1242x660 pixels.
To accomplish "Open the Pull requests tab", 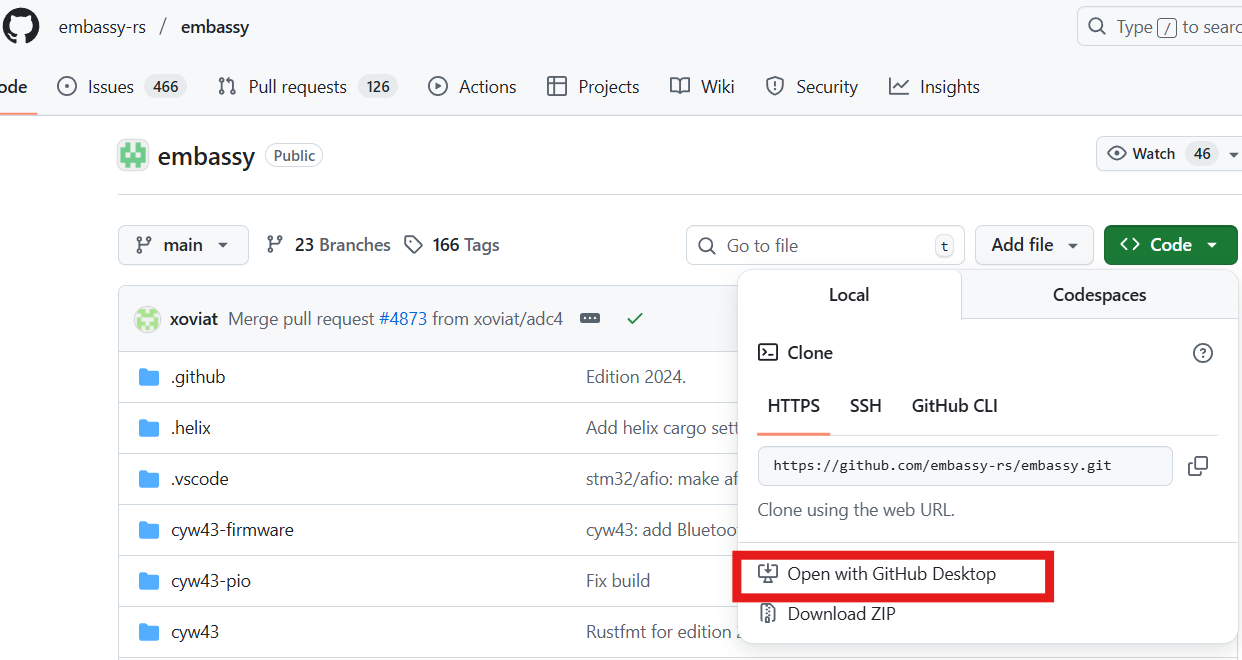I will click(x=306, y=87).
